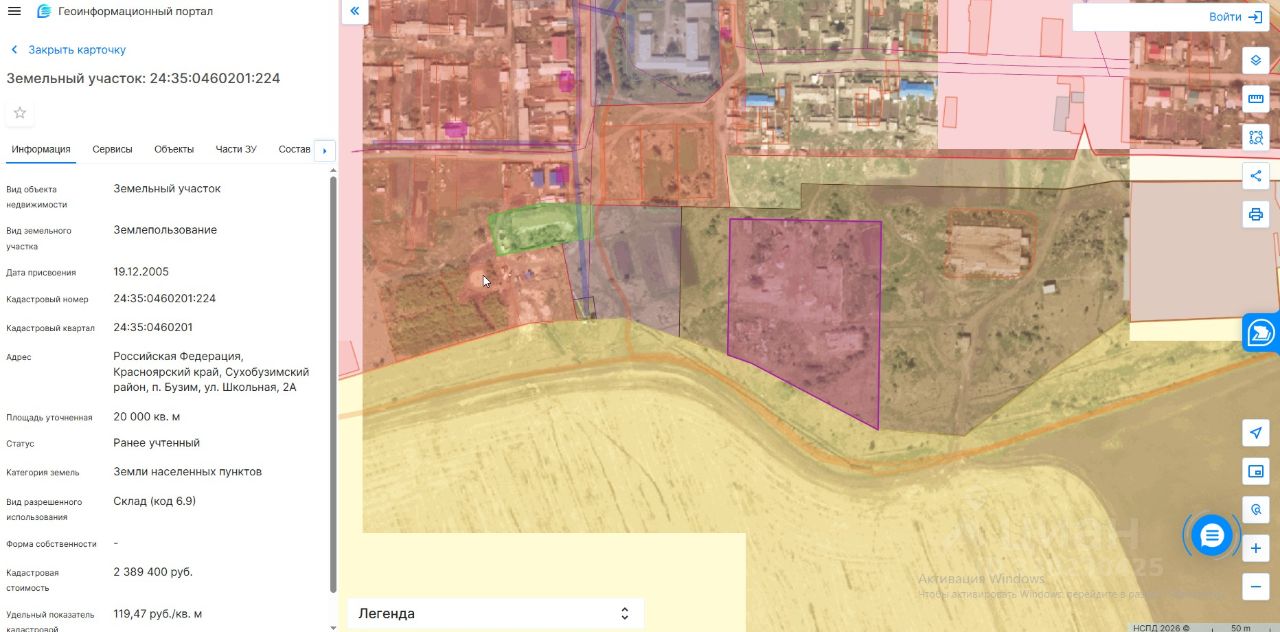Show more tabs with right arrow
Image resolution: width=1280 pixels, height=632 pixels.
tap(324, 151)
